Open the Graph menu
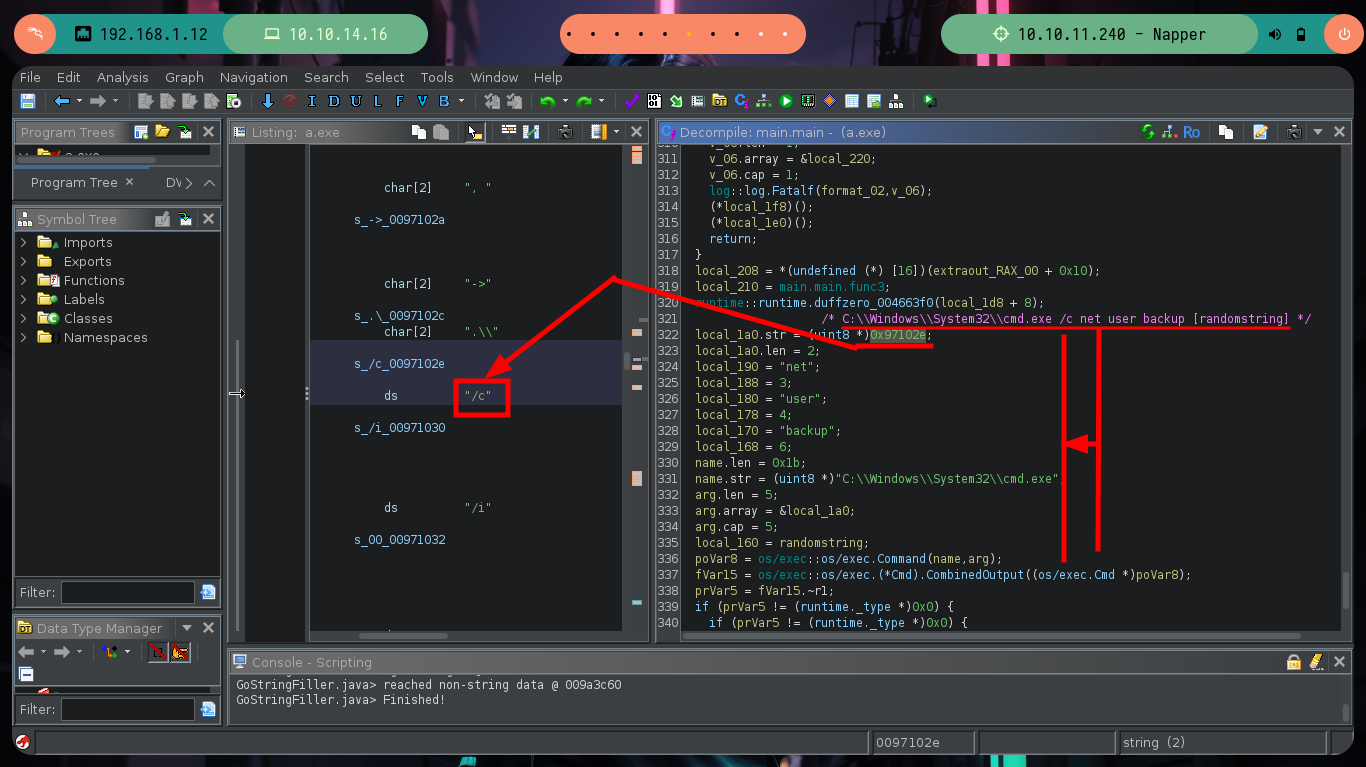 pyautogui.click(x=184, y=77)
